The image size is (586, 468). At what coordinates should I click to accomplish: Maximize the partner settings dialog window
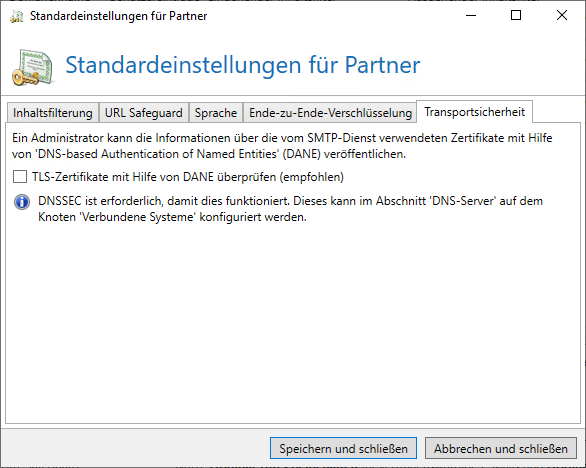(x=516, y=15)
